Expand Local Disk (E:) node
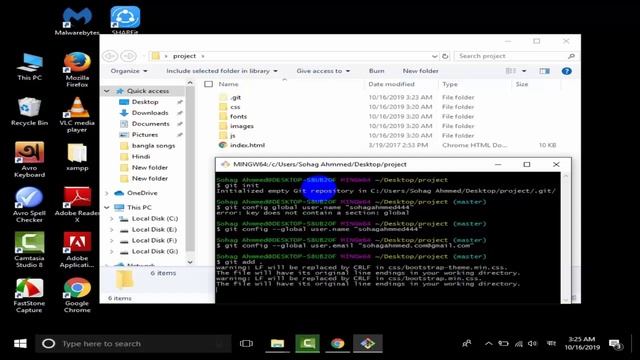This screenshot has width=640, height=360. (x=112, y=230)
